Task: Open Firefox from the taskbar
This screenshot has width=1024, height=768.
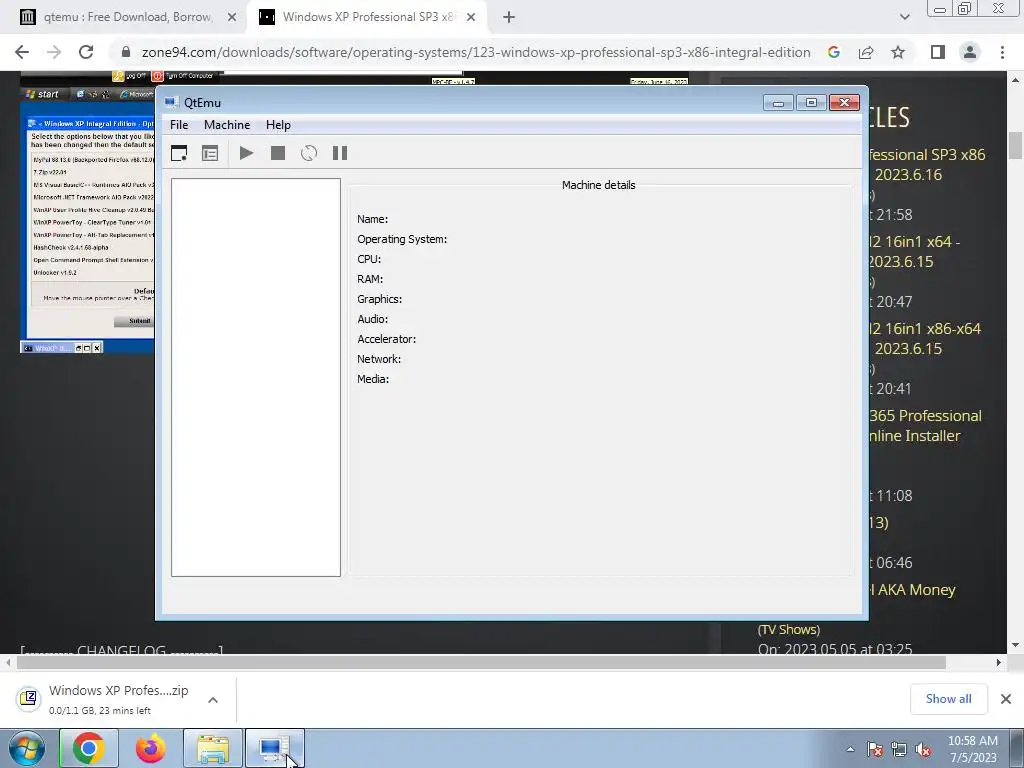Action: (x=151, y=748)
